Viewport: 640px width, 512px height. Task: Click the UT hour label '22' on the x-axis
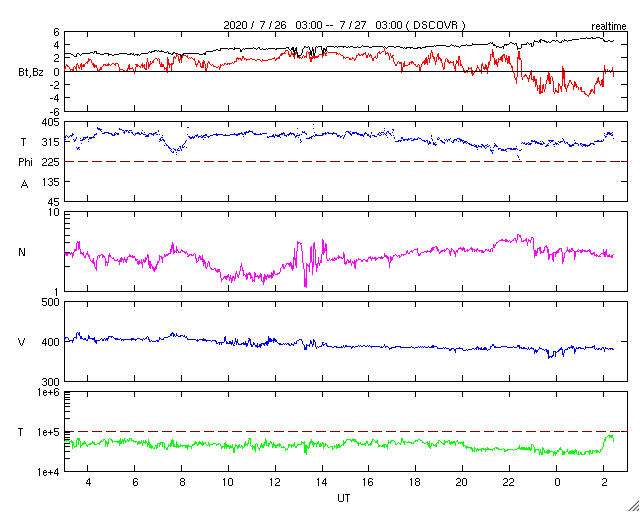click(509, 482)
